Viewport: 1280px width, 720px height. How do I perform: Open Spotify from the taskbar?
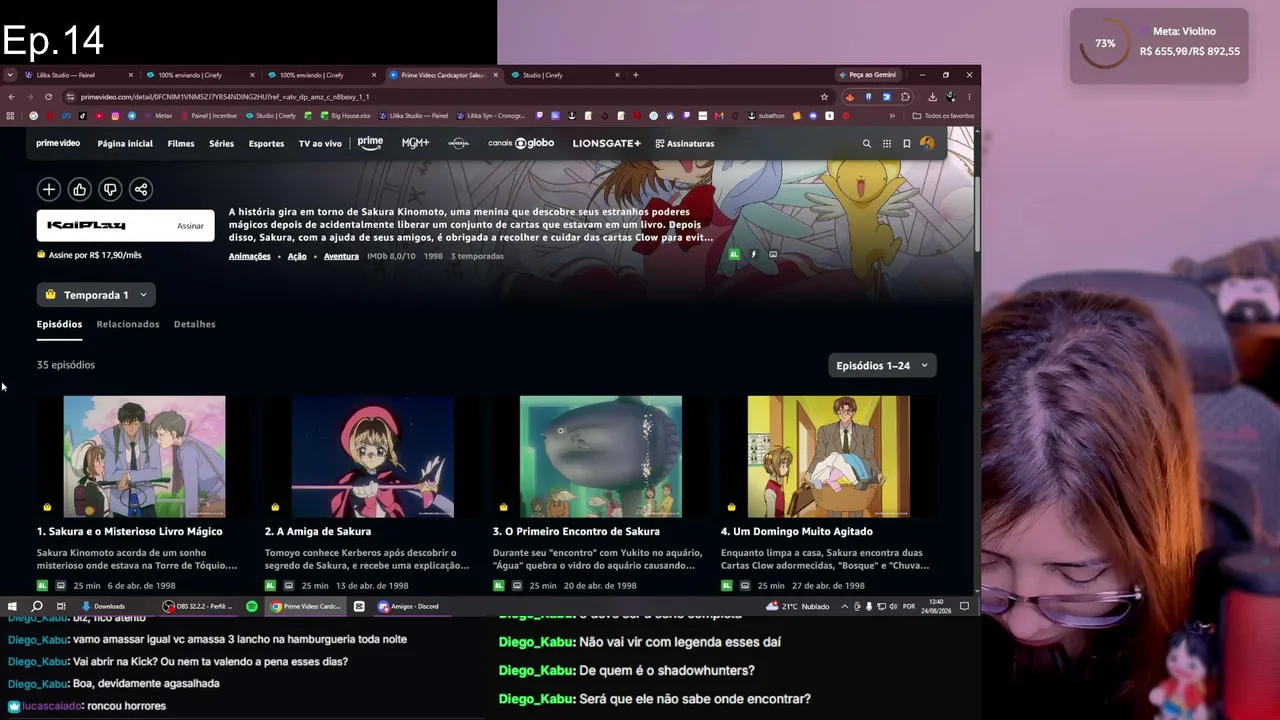click(252, 606)
